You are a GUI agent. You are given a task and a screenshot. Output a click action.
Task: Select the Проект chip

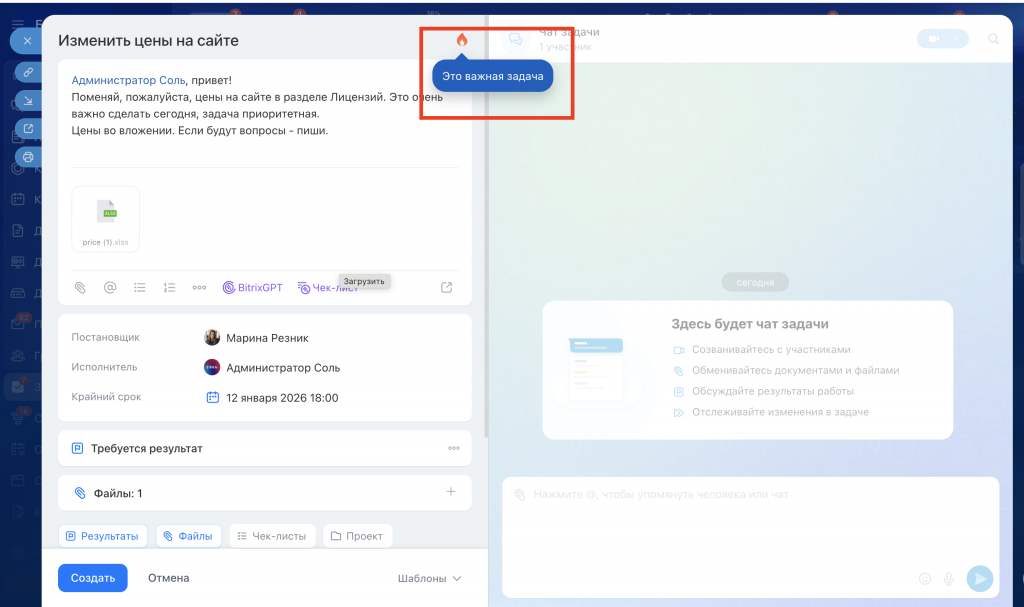[x=357, y=536]
